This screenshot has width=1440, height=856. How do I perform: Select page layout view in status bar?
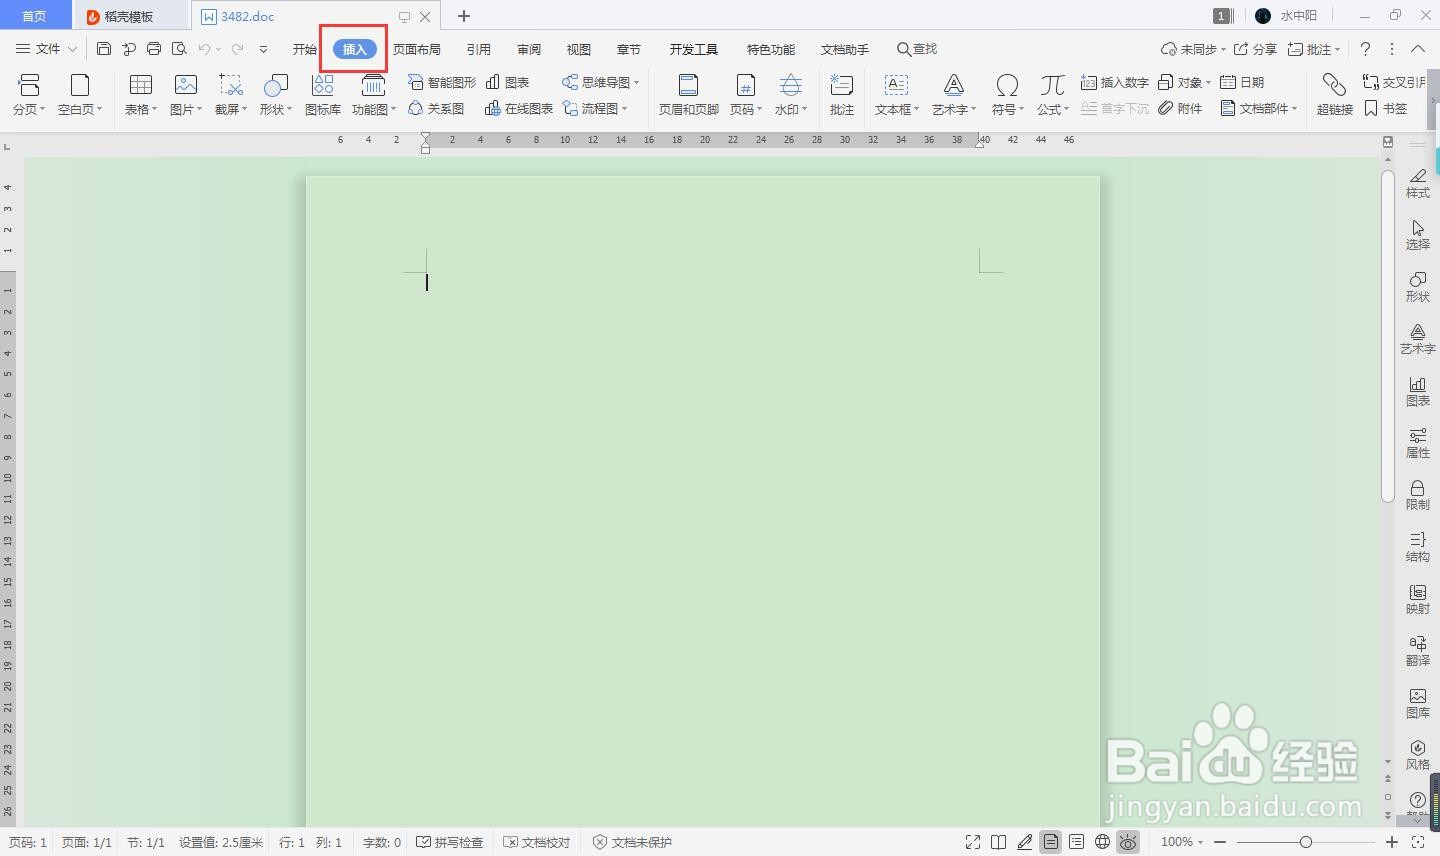(x=1050, y=842)
